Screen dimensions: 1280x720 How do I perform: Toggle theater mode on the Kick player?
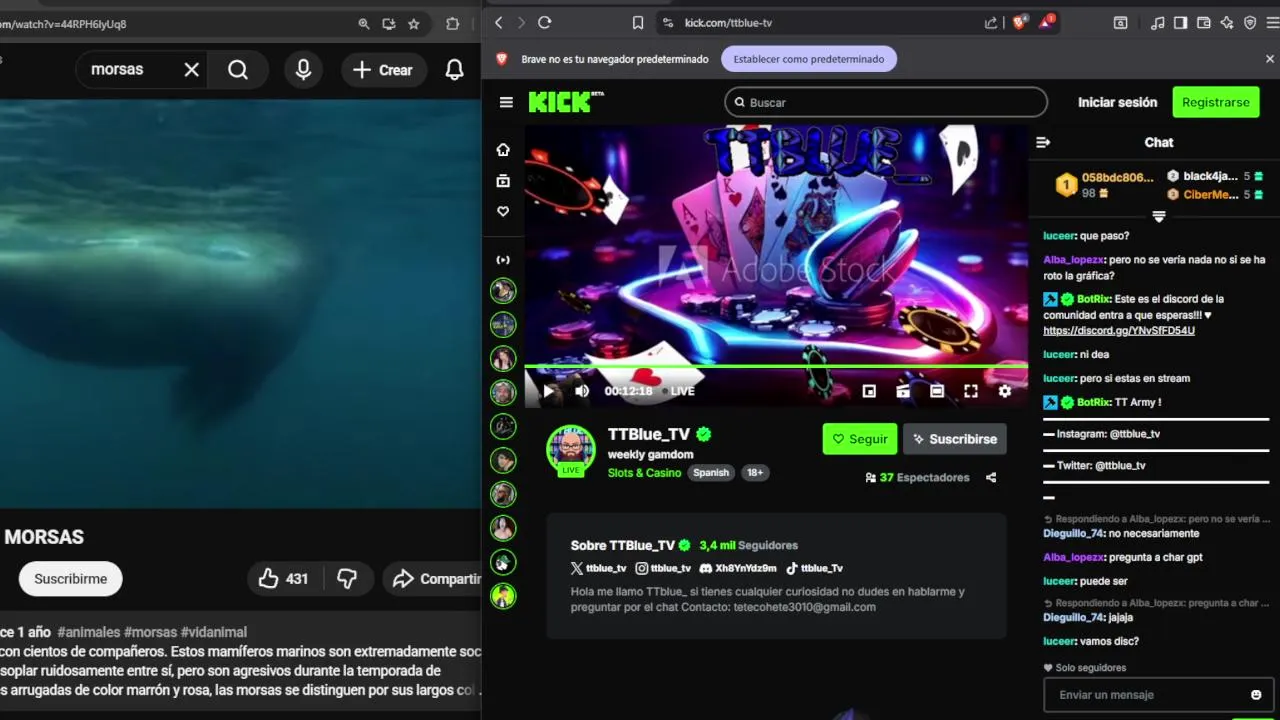pyautogui.click(x=937, y=391)
